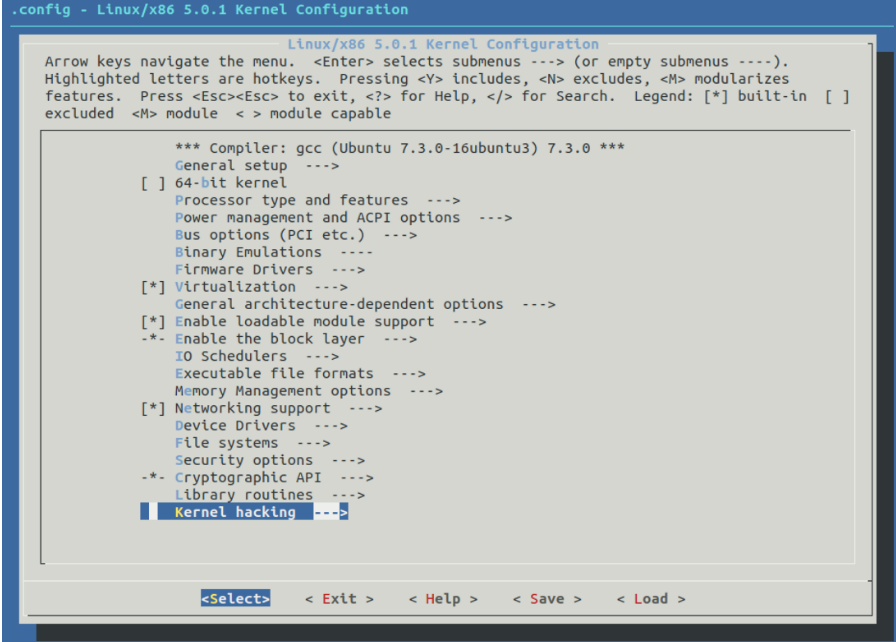
Task: Open the General setup submenu
Action: 257,166
